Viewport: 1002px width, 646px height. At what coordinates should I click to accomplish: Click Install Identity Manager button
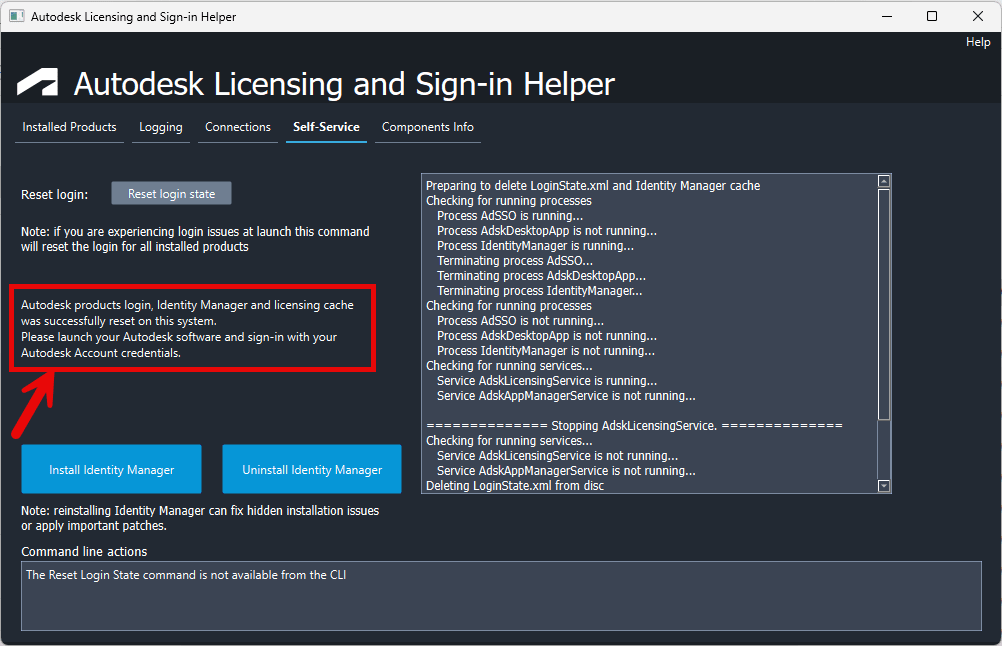(x=111, y=469)
